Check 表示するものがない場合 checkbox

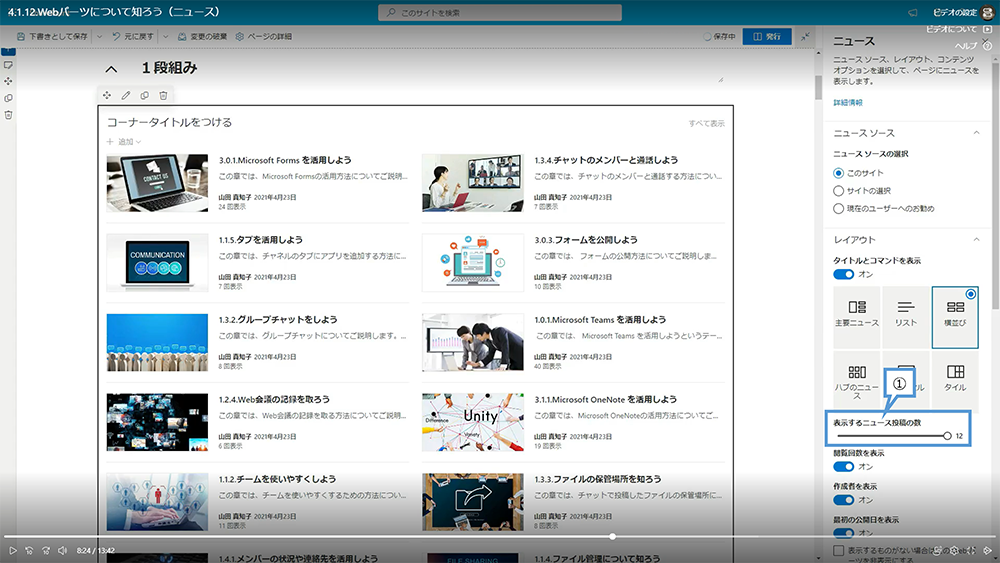click(x=839, y=550)
